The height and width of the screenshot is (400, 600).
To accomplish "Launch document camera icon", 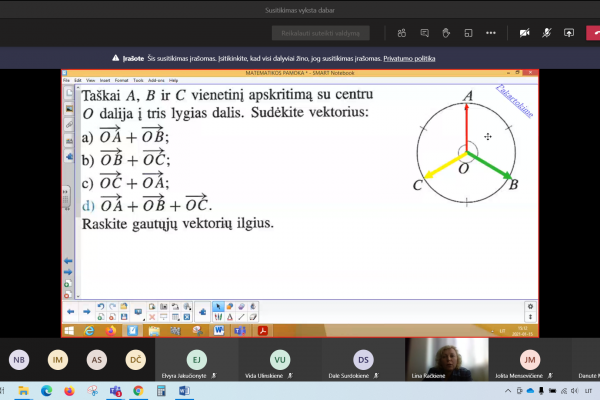I will click(x=175, y=307).
